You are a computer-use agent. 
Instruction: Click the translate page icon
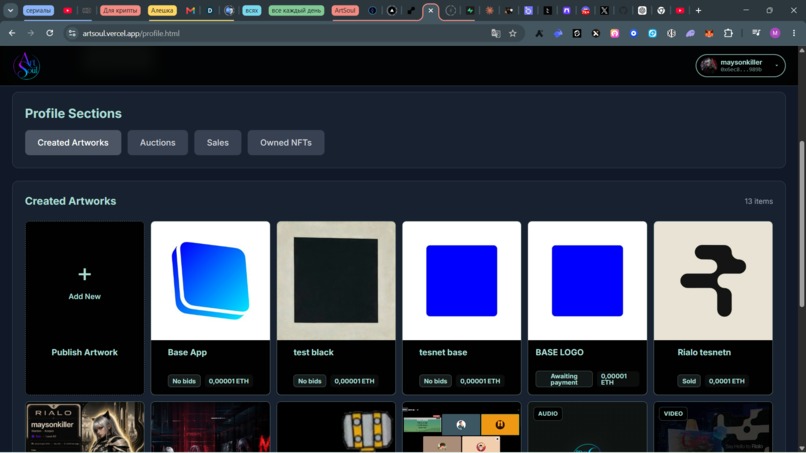pyautogui.click(x=496, y=33)
